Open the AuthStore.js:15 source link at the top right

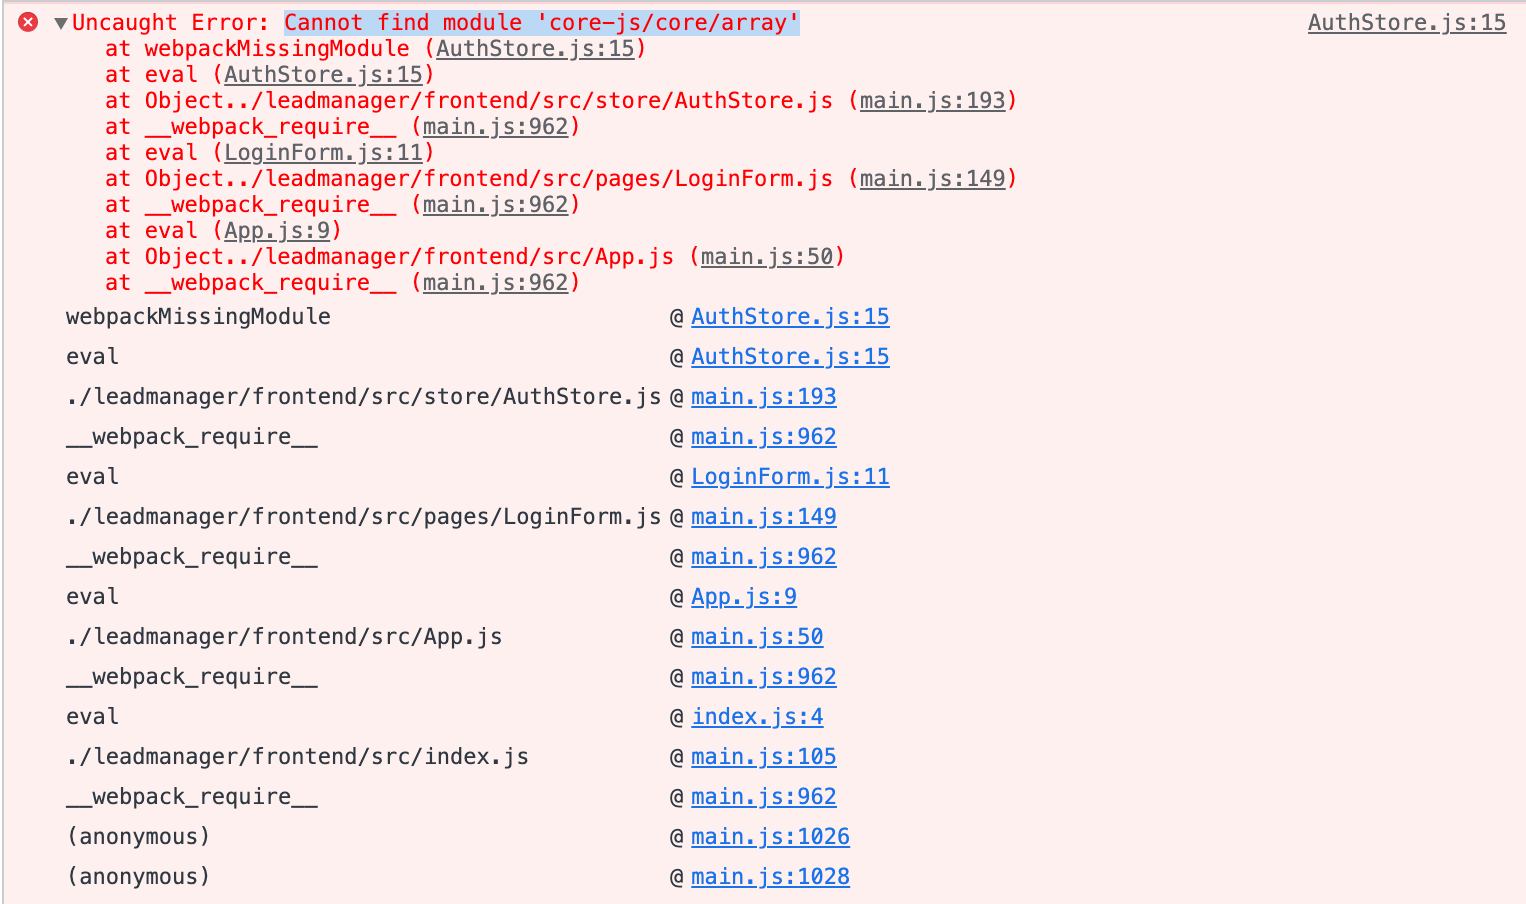1406,22
